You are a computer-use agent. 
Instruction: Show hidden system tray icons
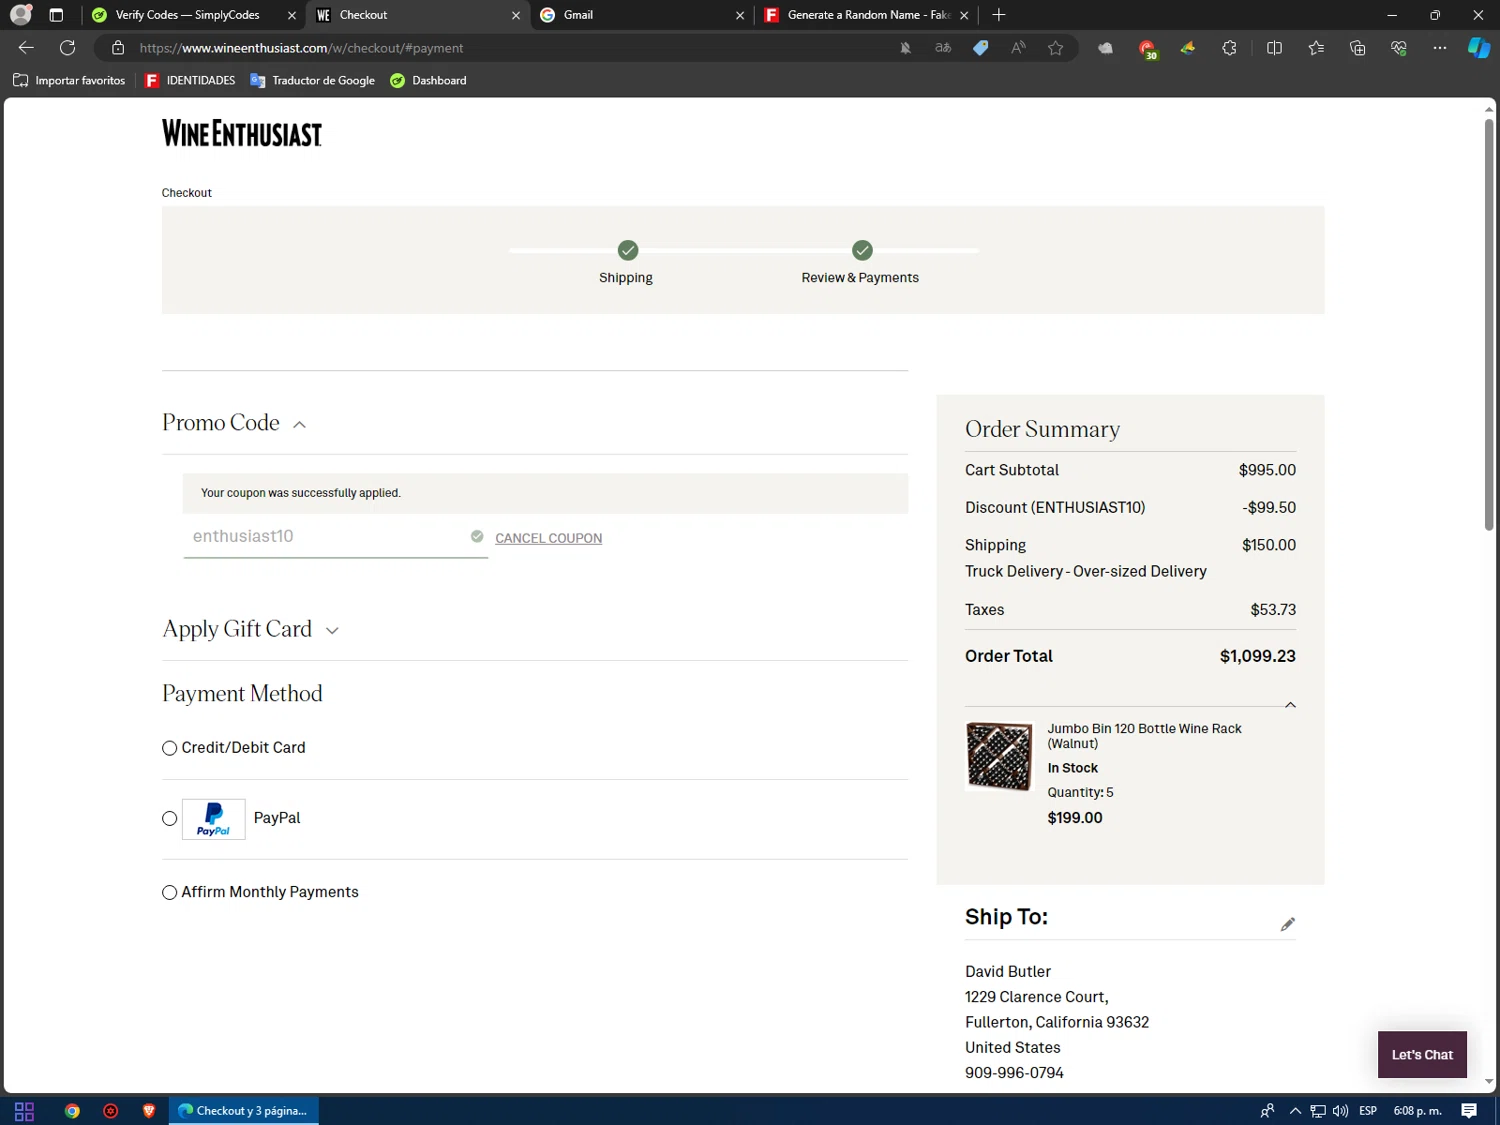pyautogui.click(x=1295, y=1111)
